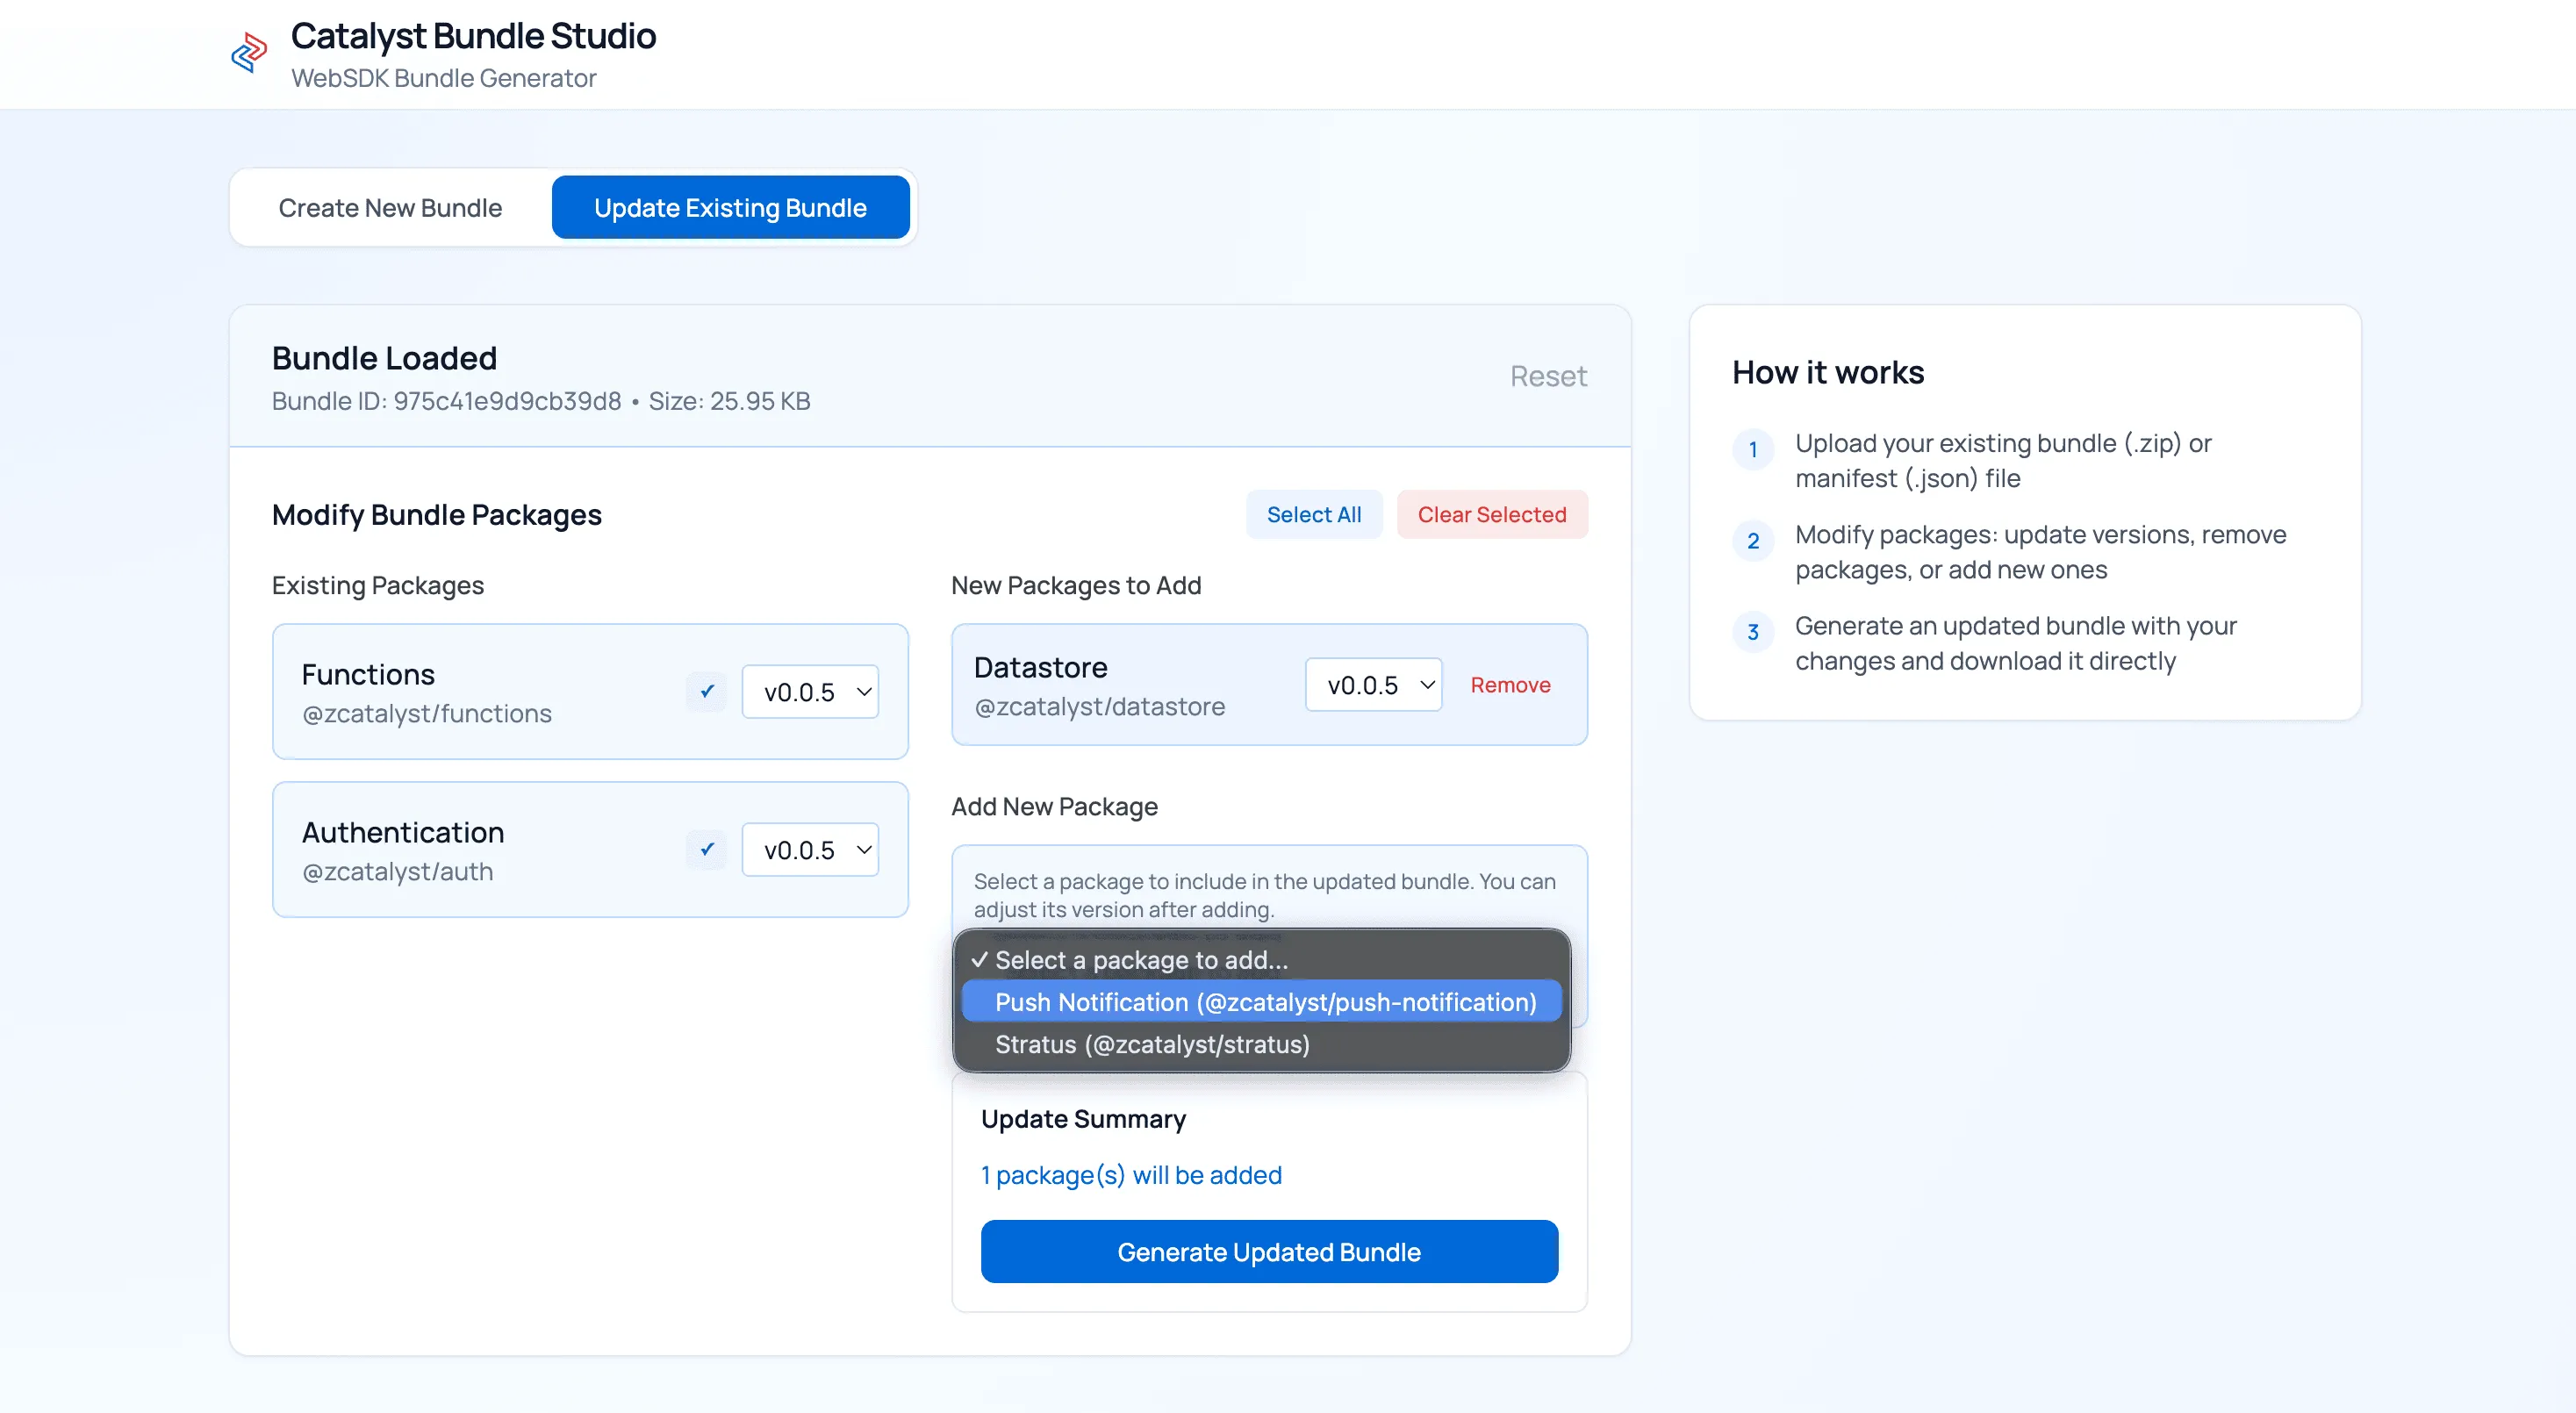Open the Datastore version dropdown
Image resolution: width=2576 pixels, height=1413 pixels.
pos(1373,684)
